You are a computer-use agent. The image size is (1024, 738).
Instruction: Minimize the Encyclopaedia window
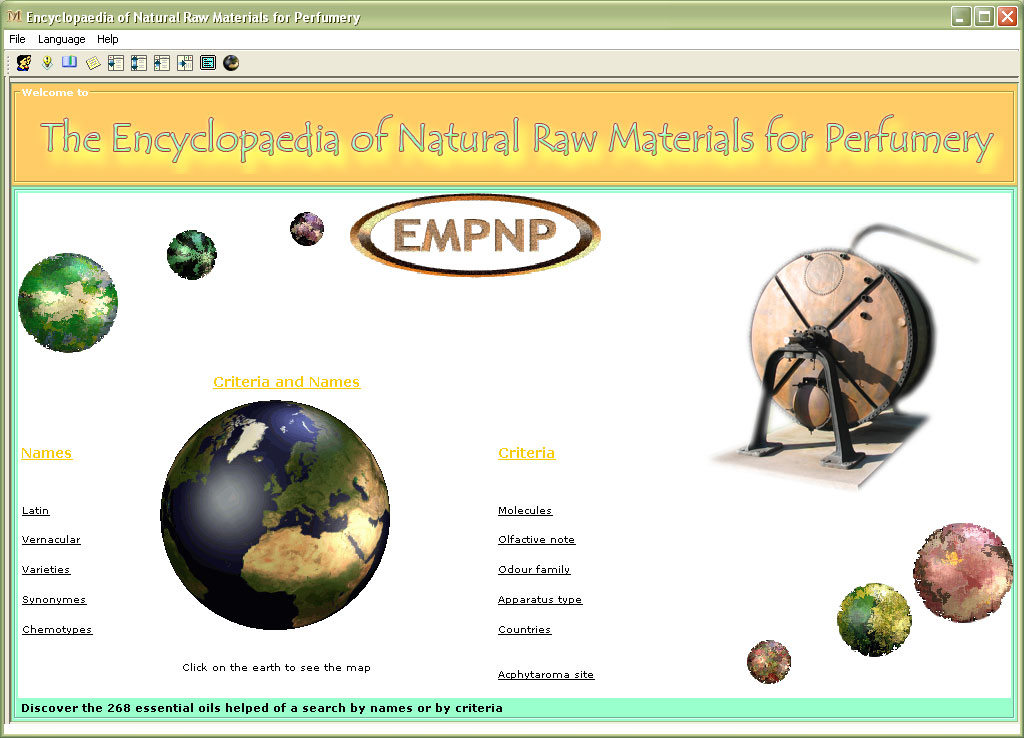coord(960,16)
